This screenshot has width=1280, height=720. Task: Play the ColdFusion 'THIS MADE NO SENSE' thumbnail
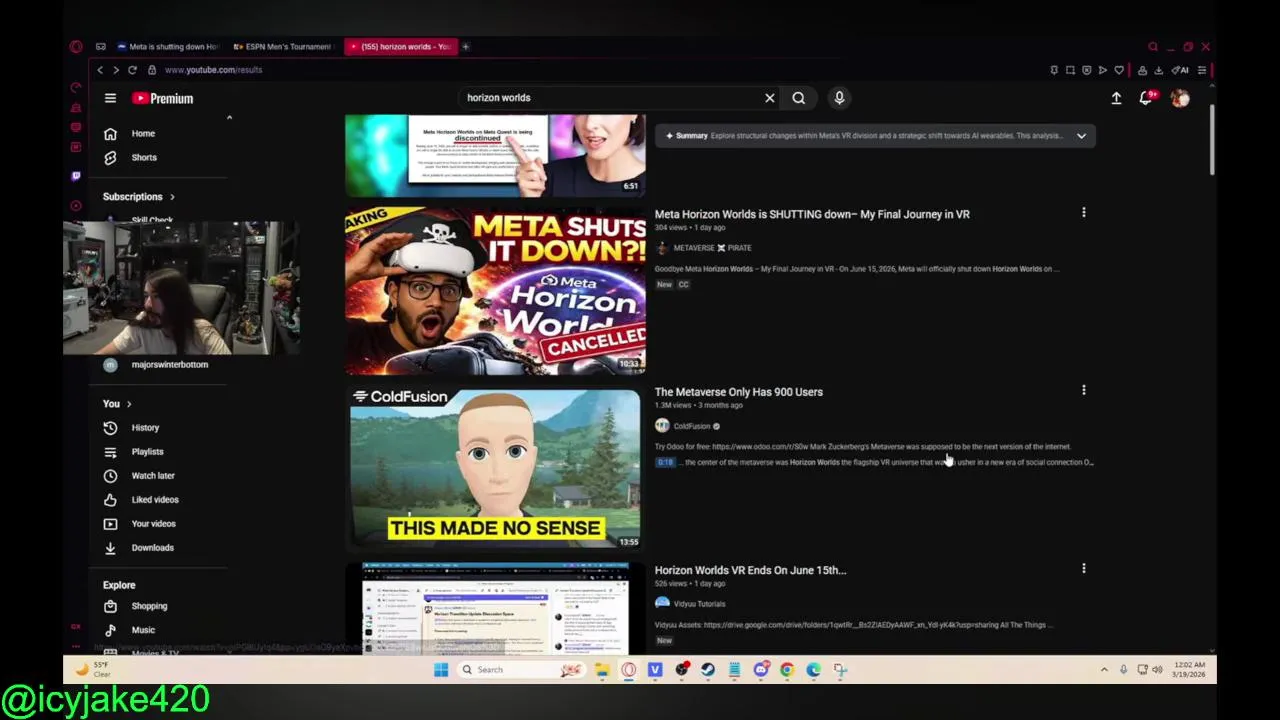pos(495,469)
